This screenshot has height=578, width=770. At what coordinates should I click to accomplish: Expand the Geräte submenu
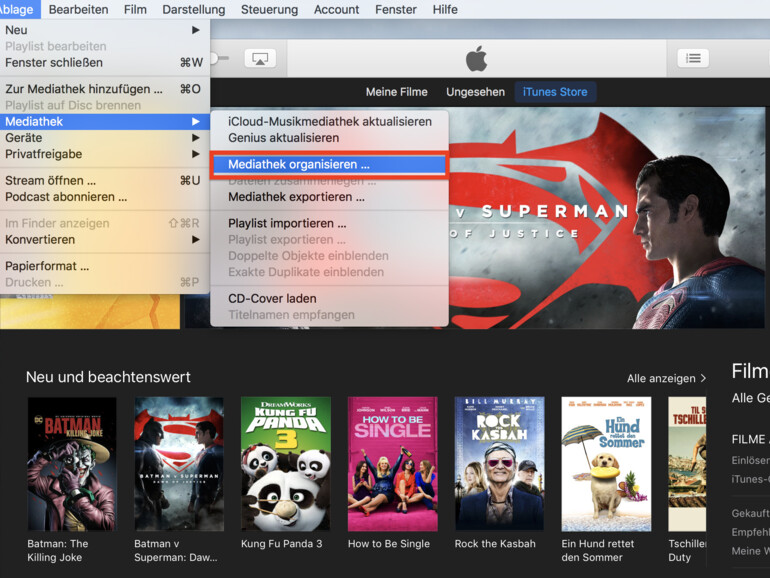pos(105,138)
